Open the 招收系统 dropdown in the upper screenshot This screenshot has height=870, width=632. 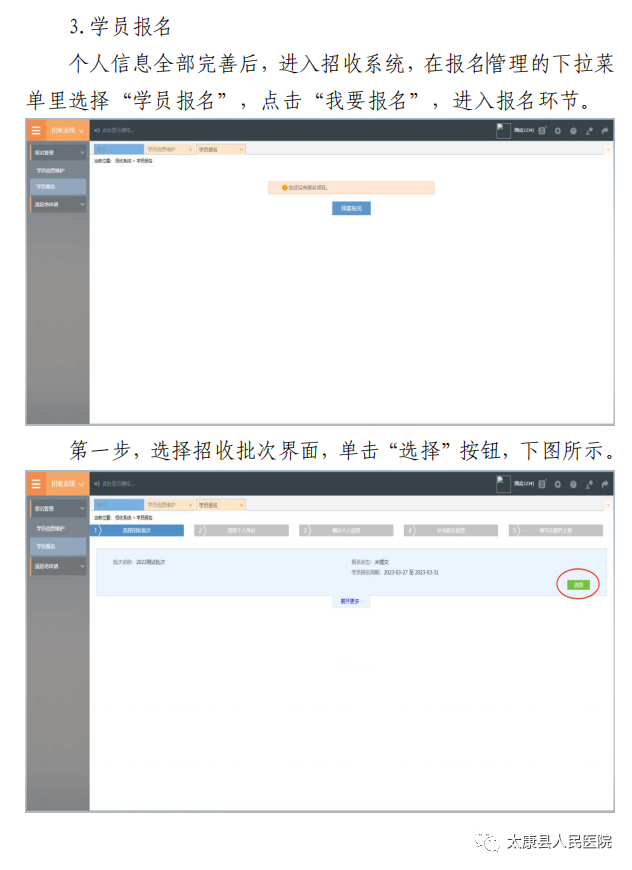point(68,130)
